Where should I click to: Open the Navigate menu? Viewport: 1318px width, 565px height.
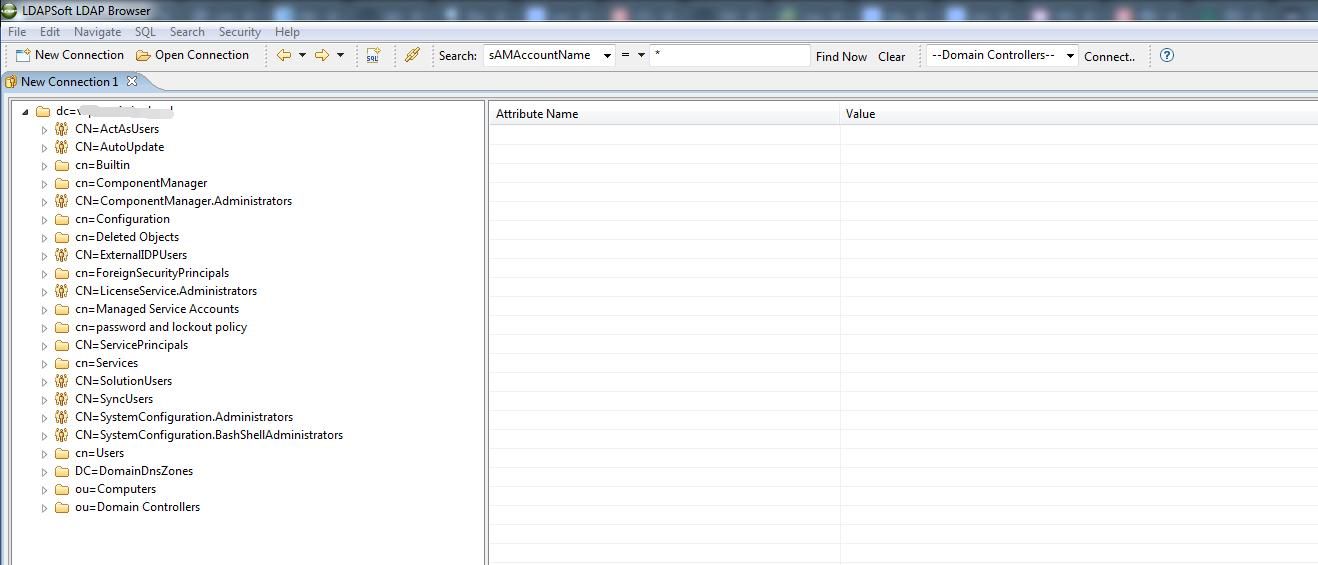pyautogui.click(x=97, y=32)
